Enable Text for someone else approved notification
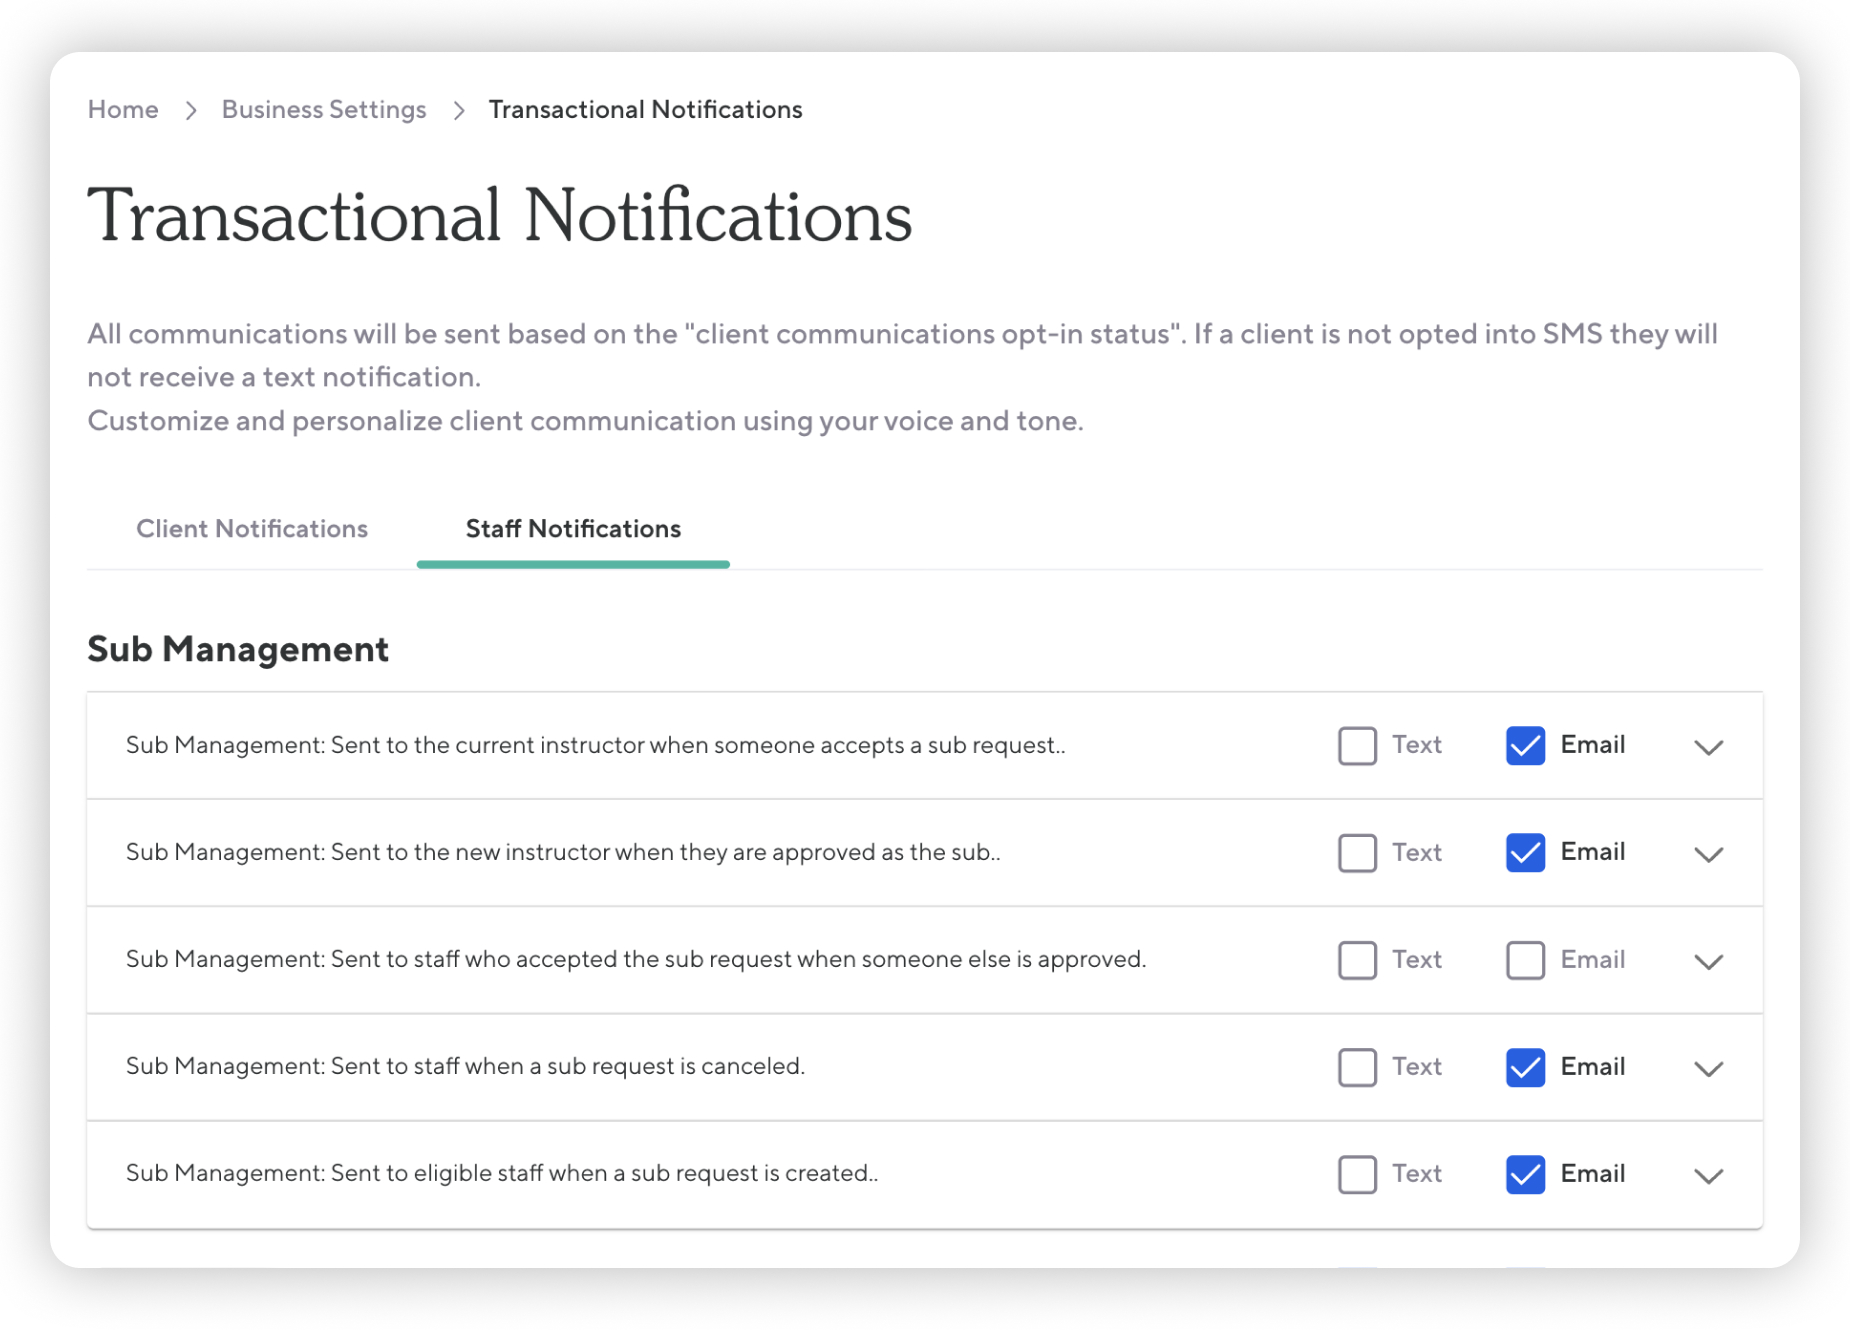Viewport: 1850px width, 1335px height. (1357, 960)
